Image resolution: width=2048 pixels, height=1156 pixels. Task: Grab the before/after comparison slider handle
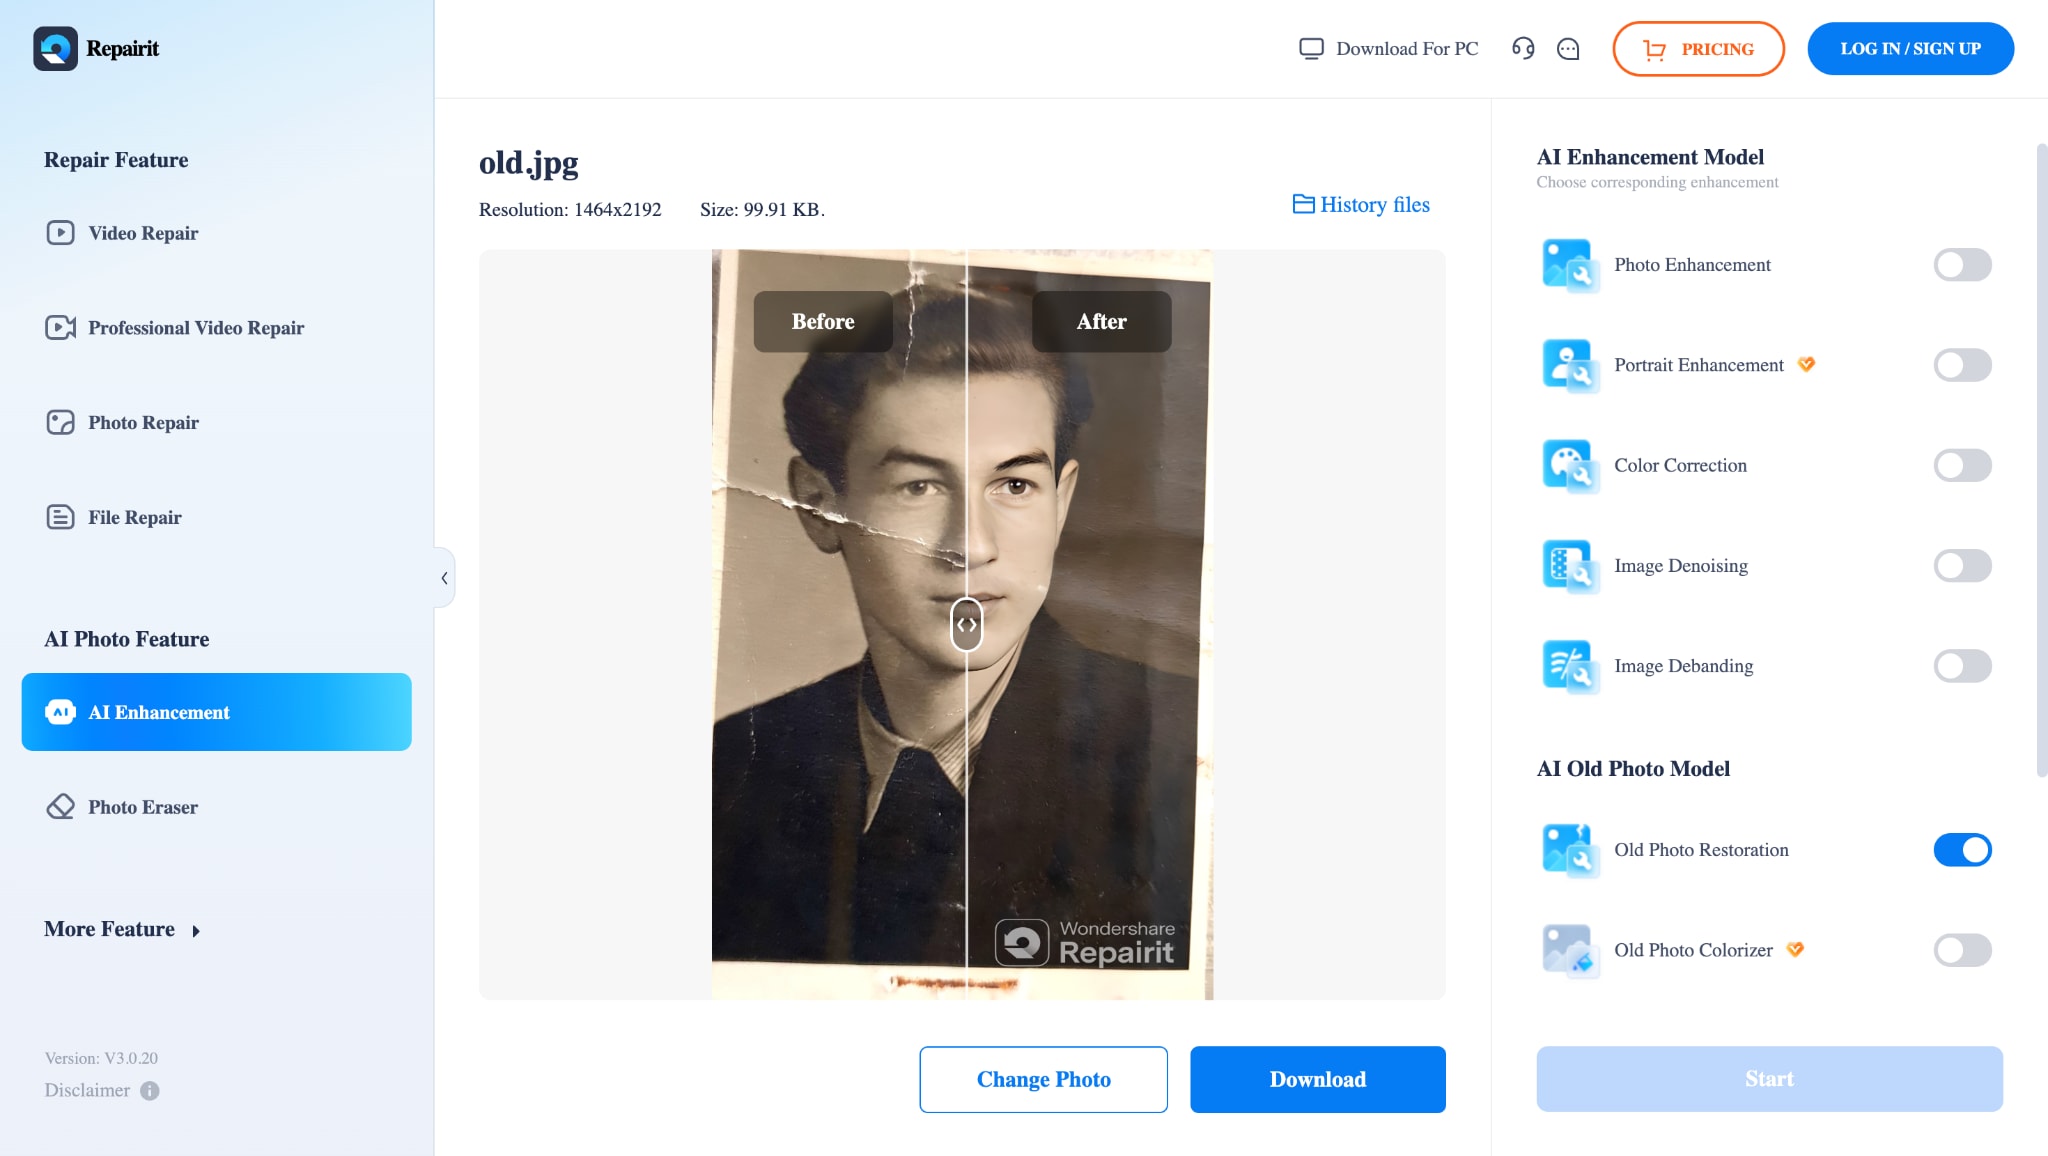(x=966, y=624)
